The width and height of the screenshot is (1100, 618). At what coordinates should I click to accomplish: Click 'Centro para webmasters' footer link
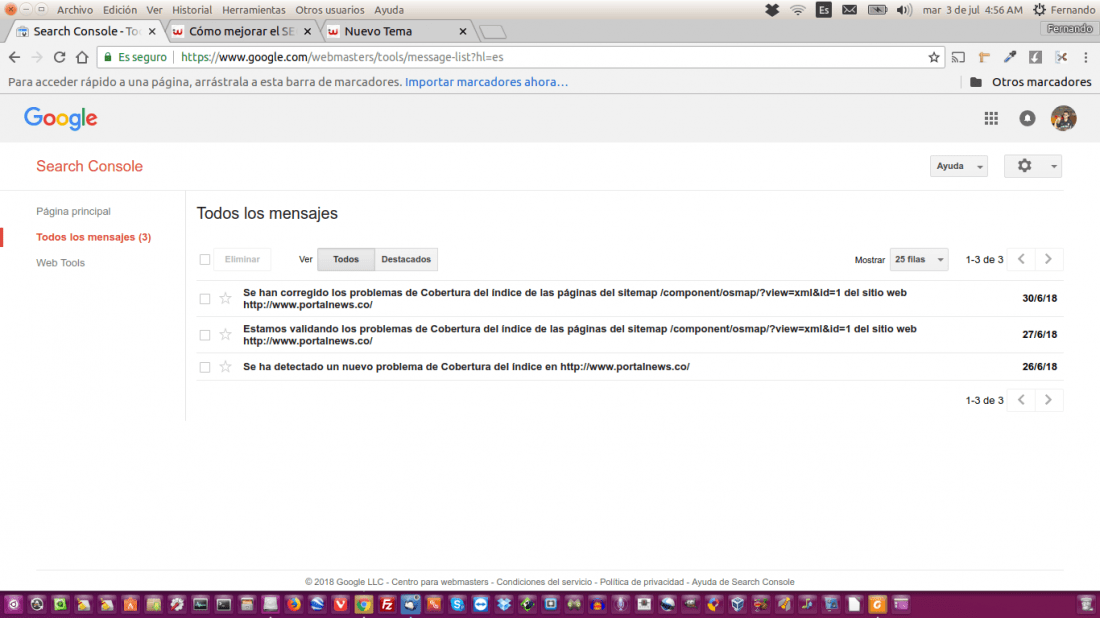pos(440,582)
